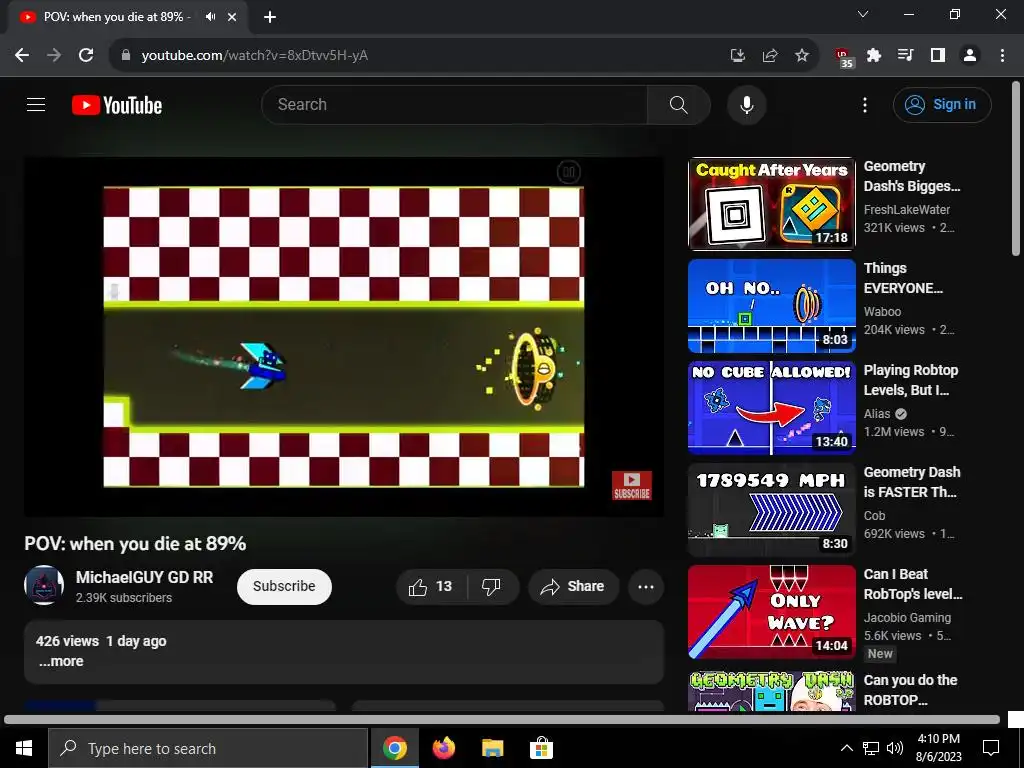Viewport: 1024px width, 768px height.
Task: Open Can I Beat RobTop's level title
Action: pyautogui.click(x=913, y=584)
